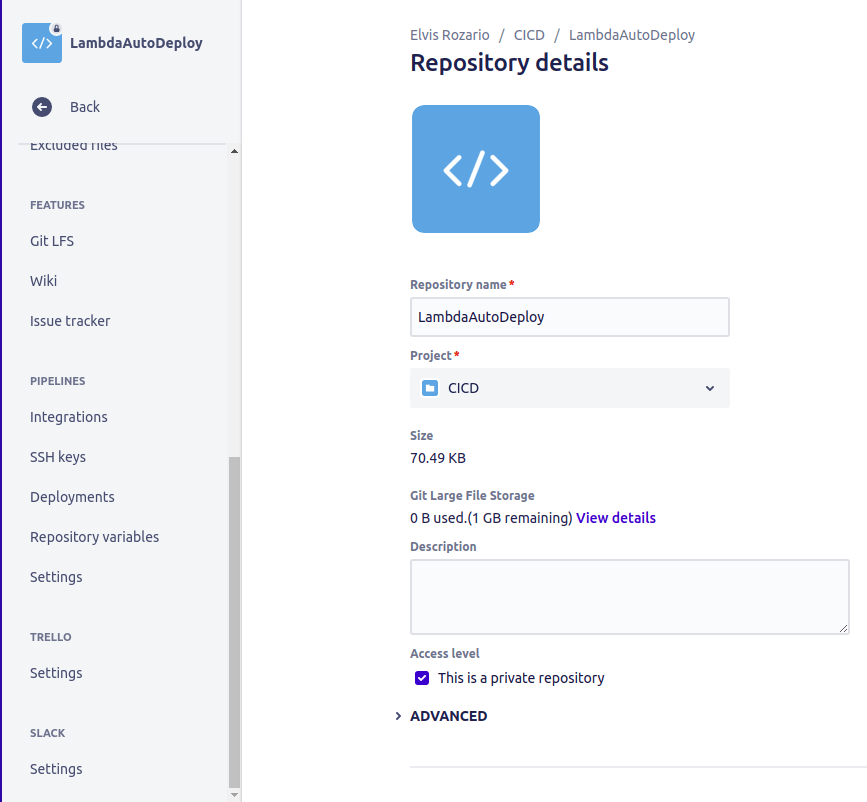Navigate to the Issue tracker
Viewport: 867px width, 802px height.
(x=70, y=321)
